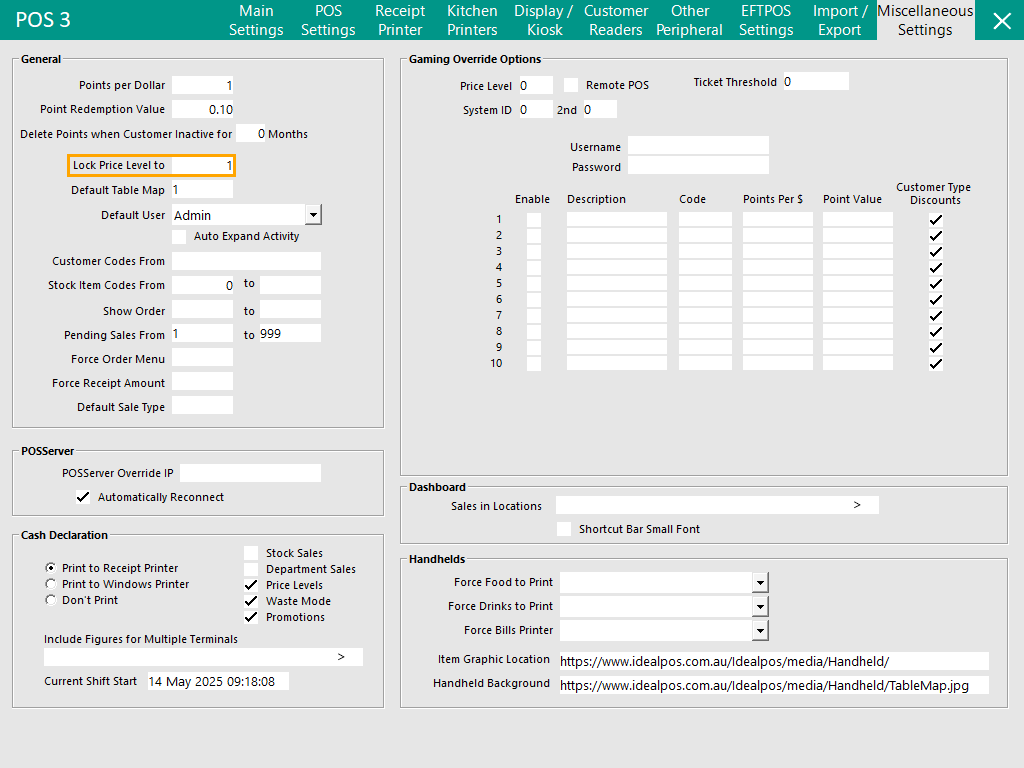Close the POS 3 settings window
Image resolution: width=1024 pixels, height=768 pixels.
point(1001,20)
